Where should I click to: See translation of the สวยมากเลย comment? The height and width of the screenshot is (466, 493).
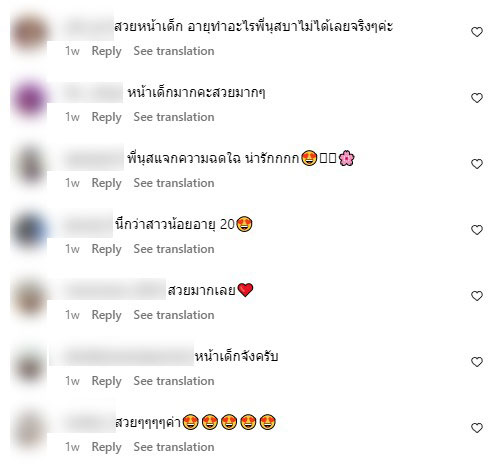(174, 315)
